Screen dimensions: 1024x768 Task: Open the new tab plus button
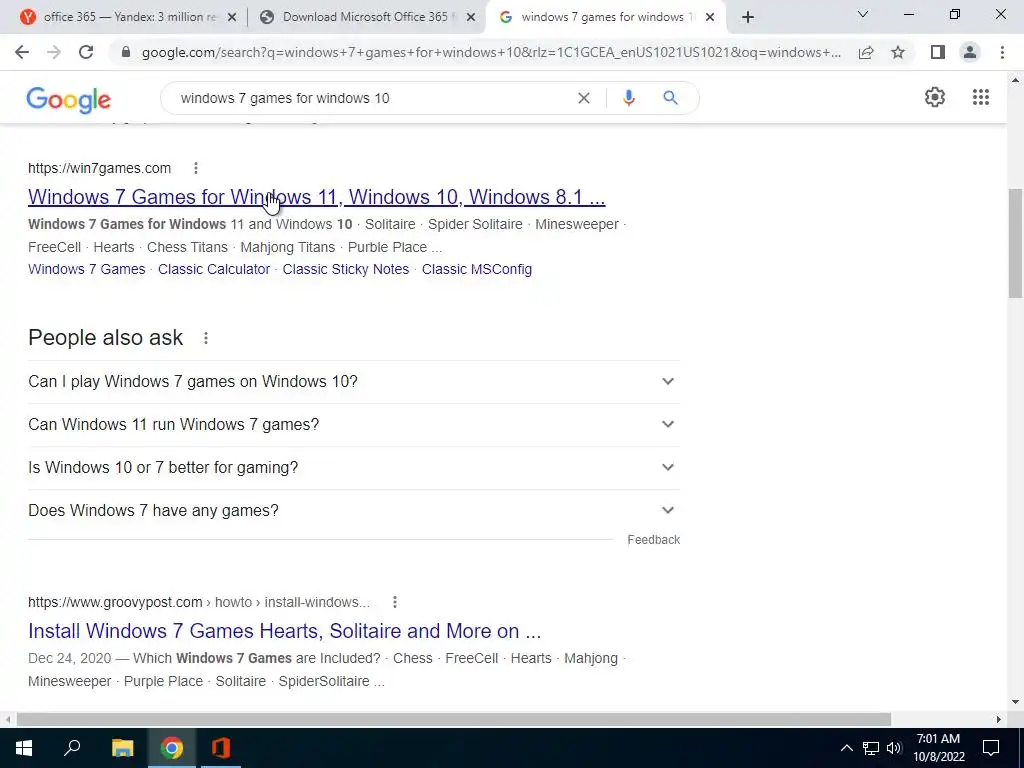748,17
